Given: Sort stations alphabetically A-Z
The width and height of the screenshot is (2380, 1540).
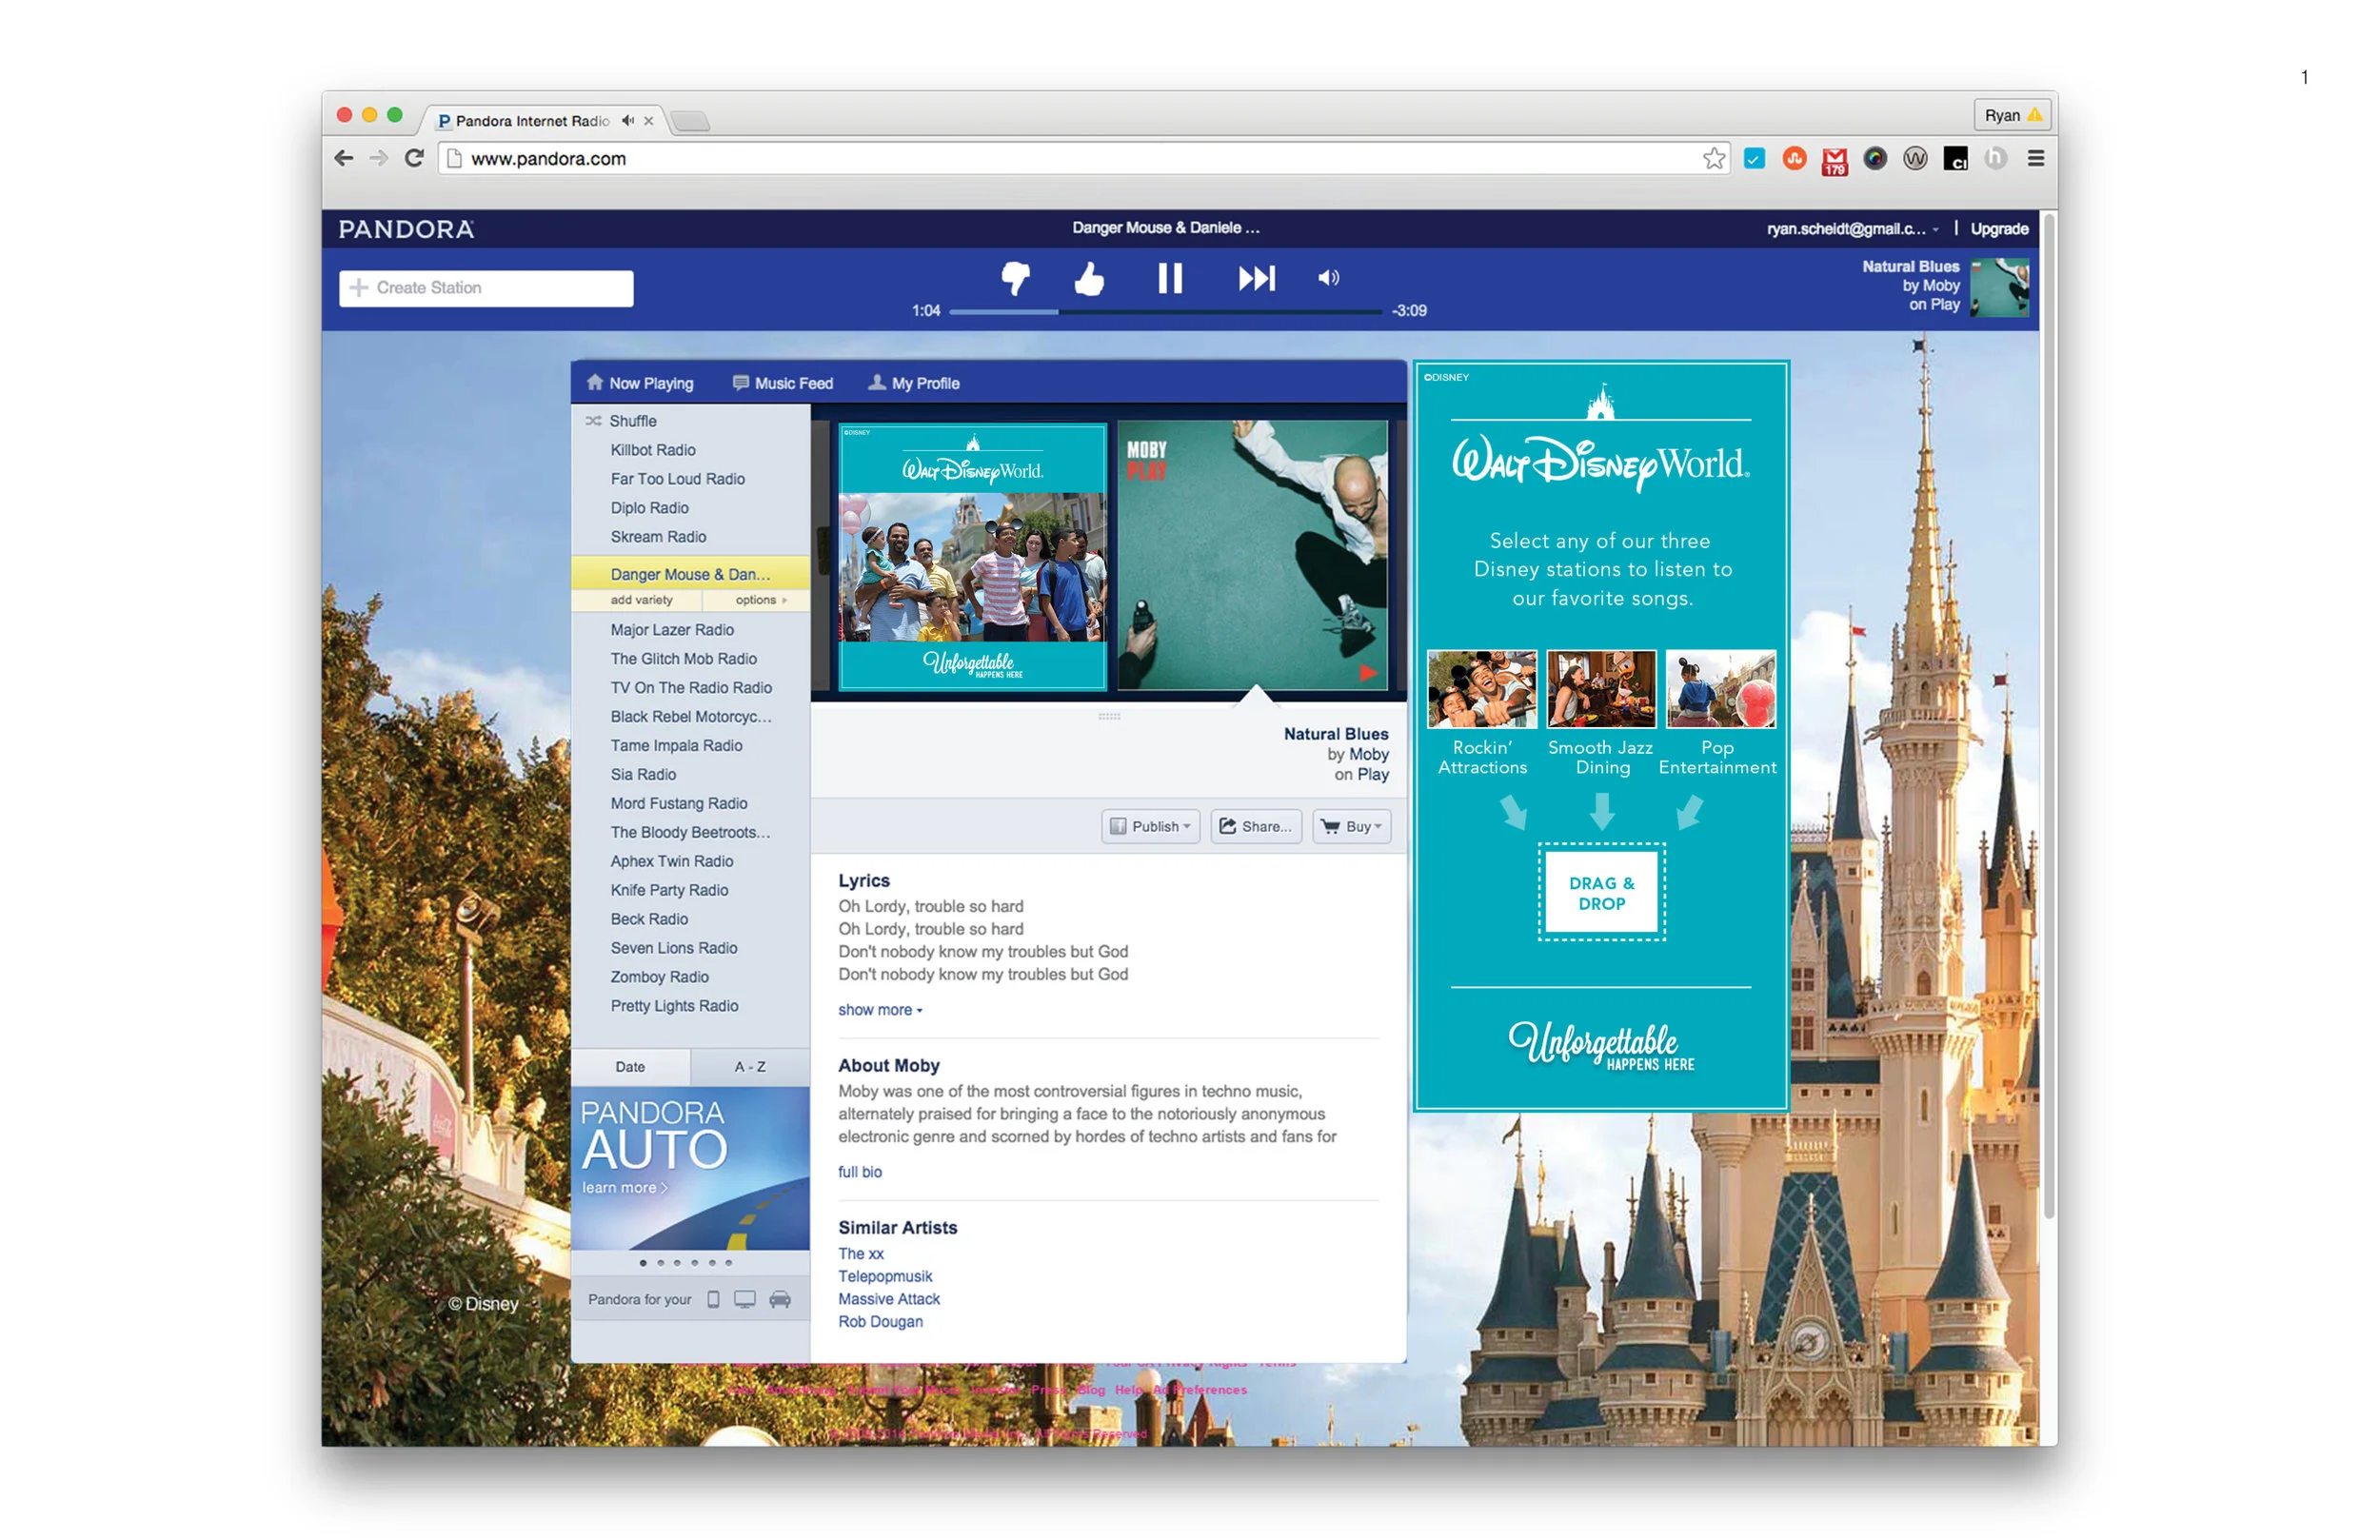Looking at the screenshot, I should [750, 1067].
